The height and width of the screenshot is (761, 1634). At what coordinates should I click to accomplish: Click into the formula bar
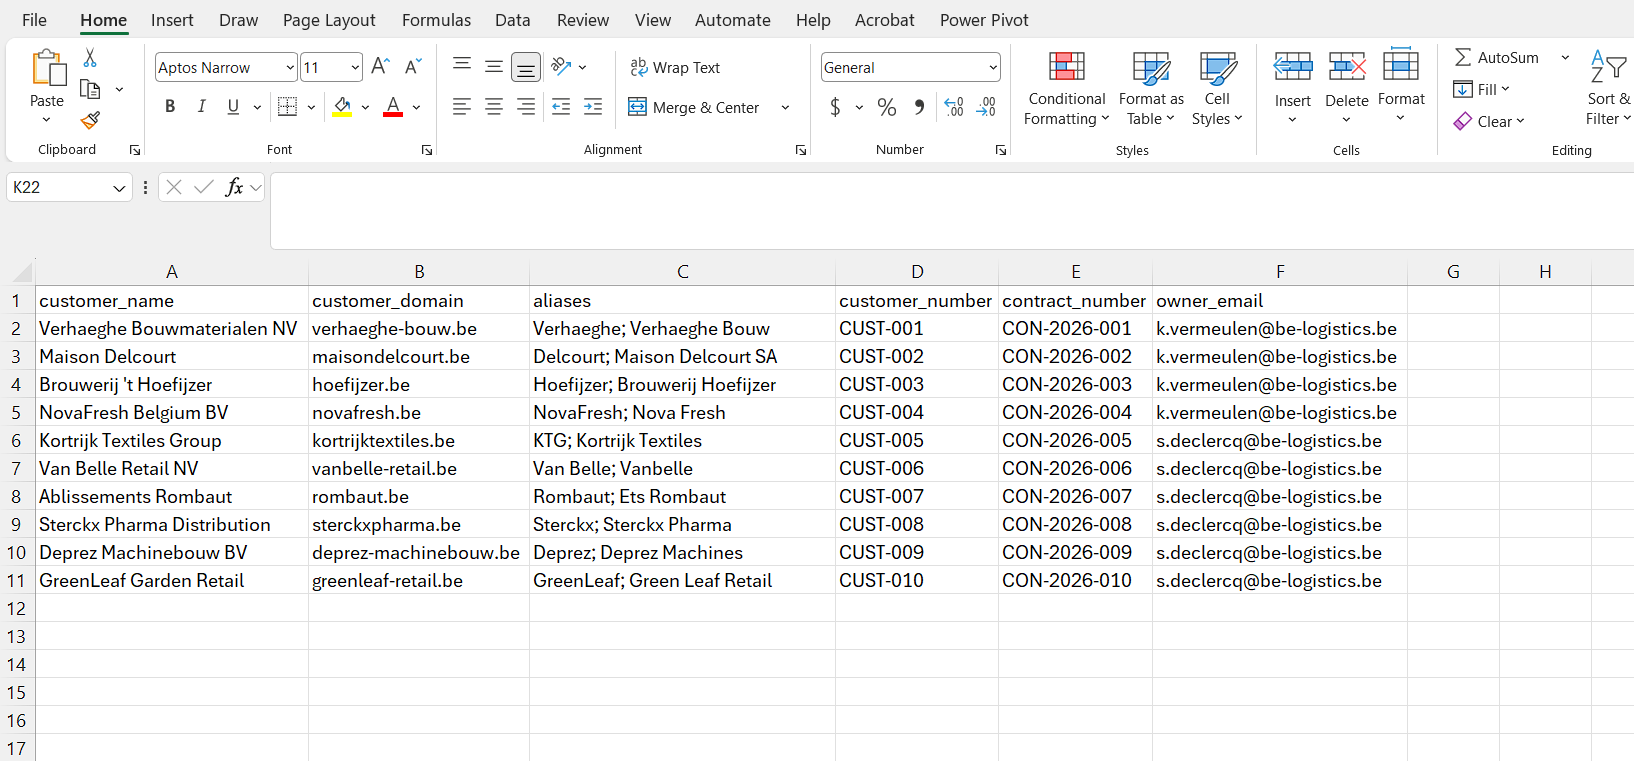950,210
